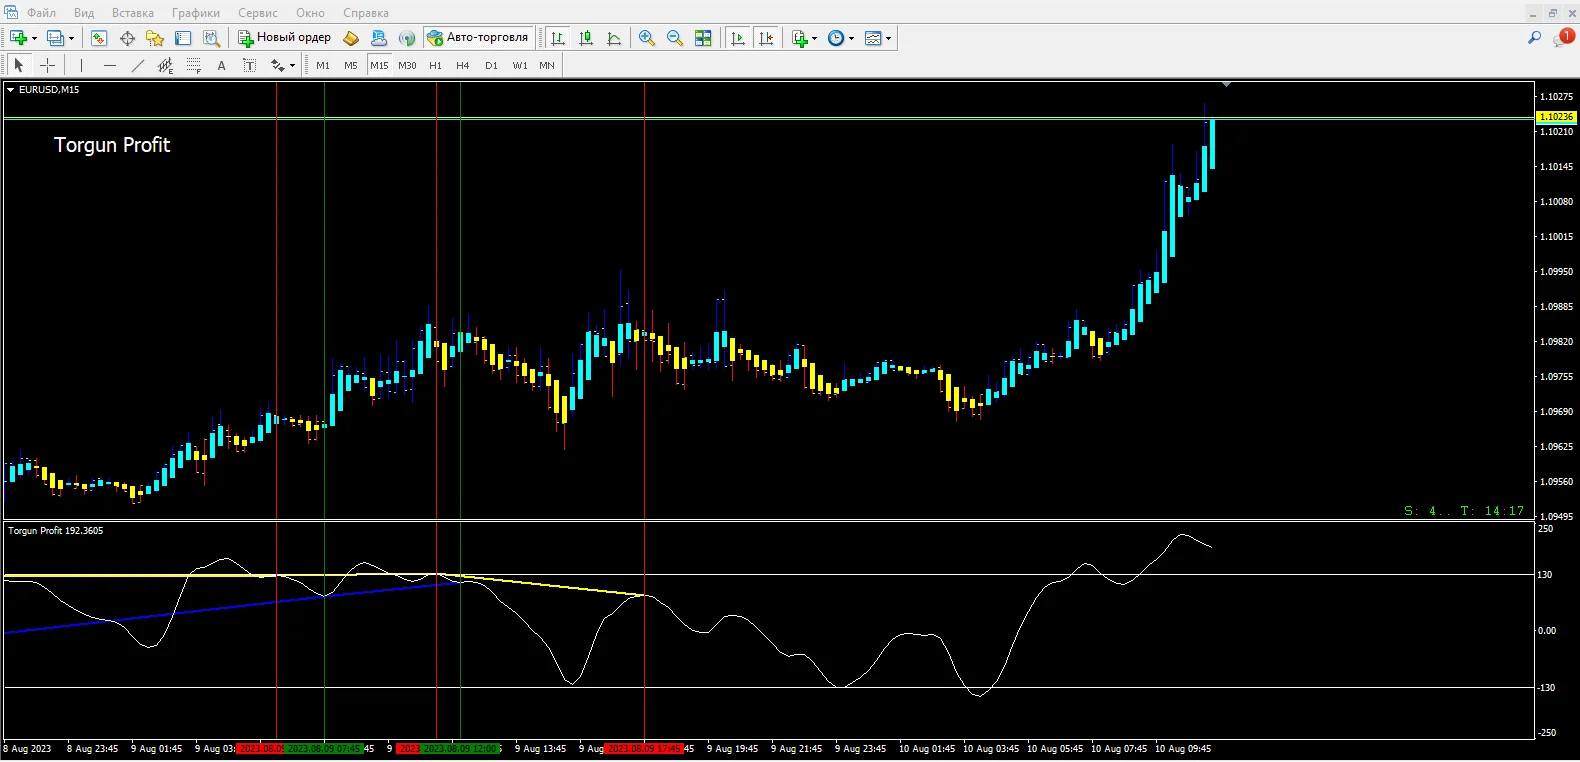Select the trendline tool

138,65
